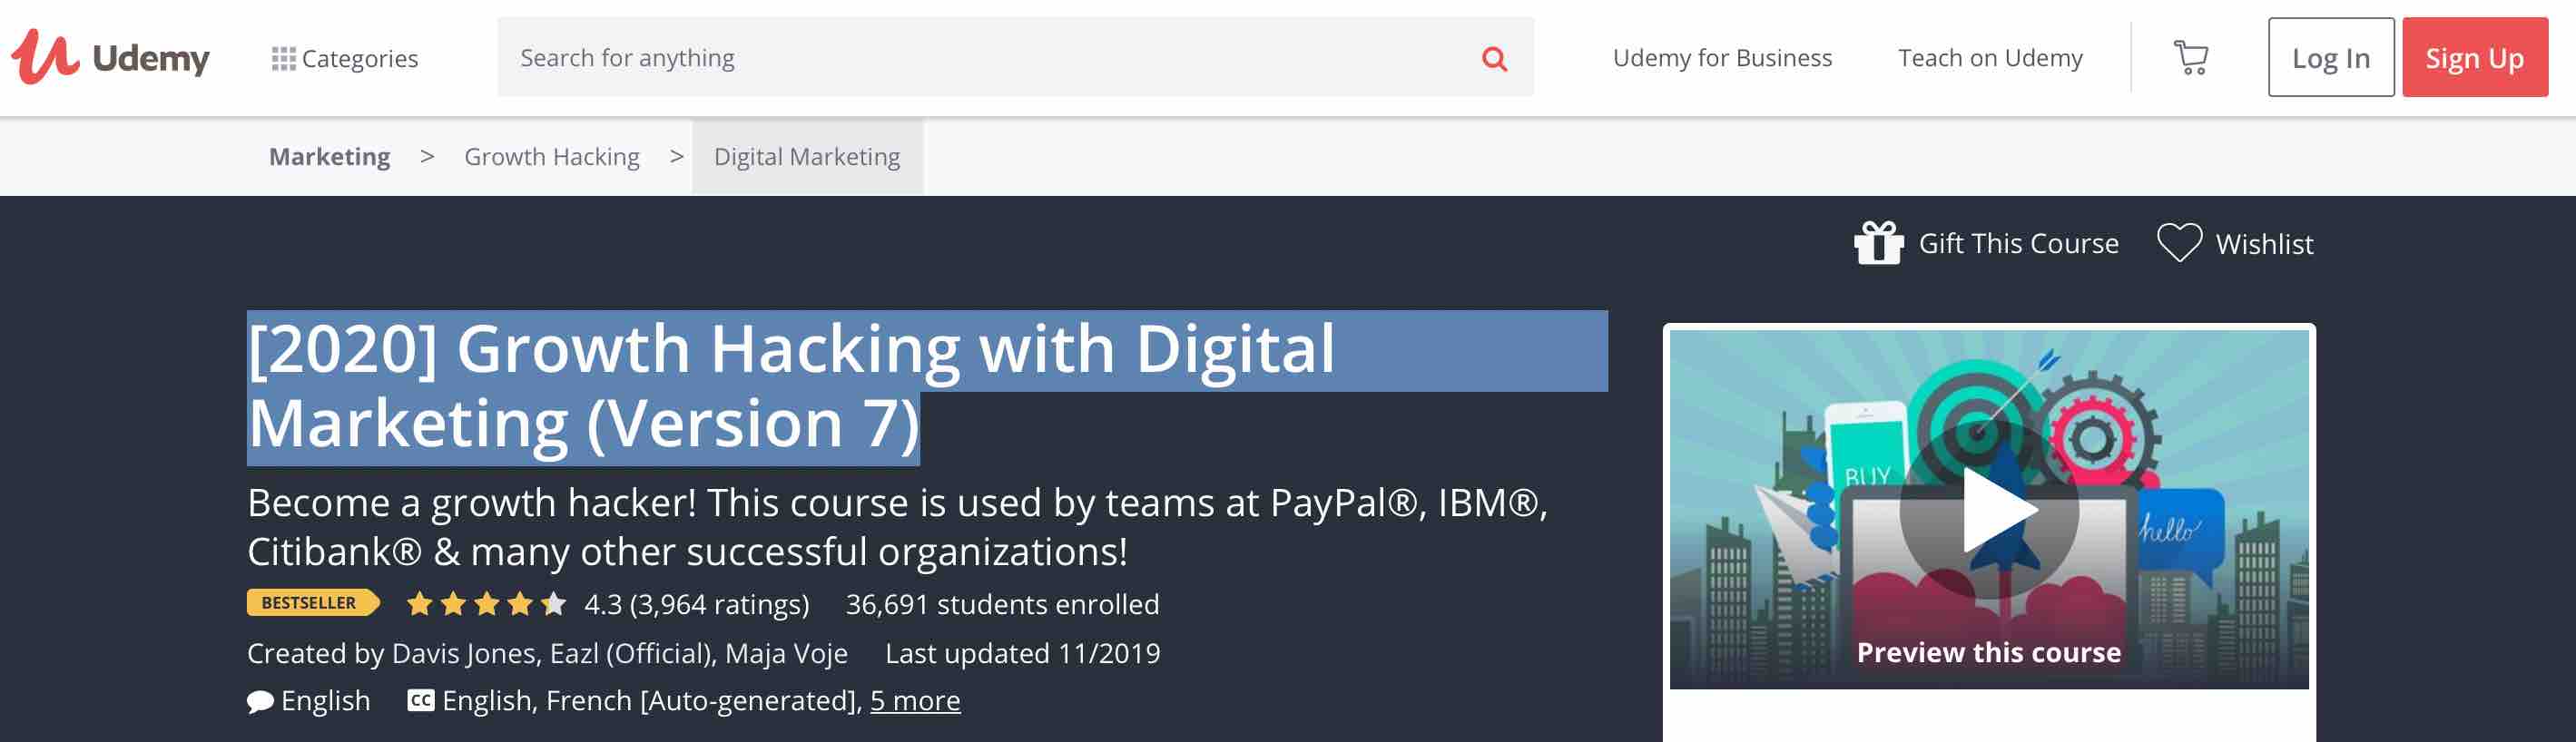Click the BESTSELLER badge
Image resolution: width=2576 pixels, height=742 pixels.
312,603
